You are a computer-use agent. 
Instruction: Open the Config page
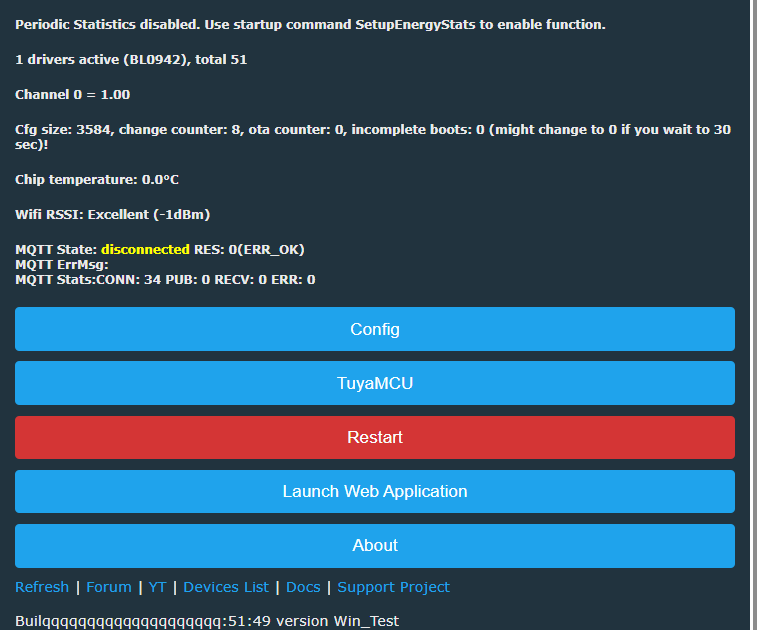[375, 329]
